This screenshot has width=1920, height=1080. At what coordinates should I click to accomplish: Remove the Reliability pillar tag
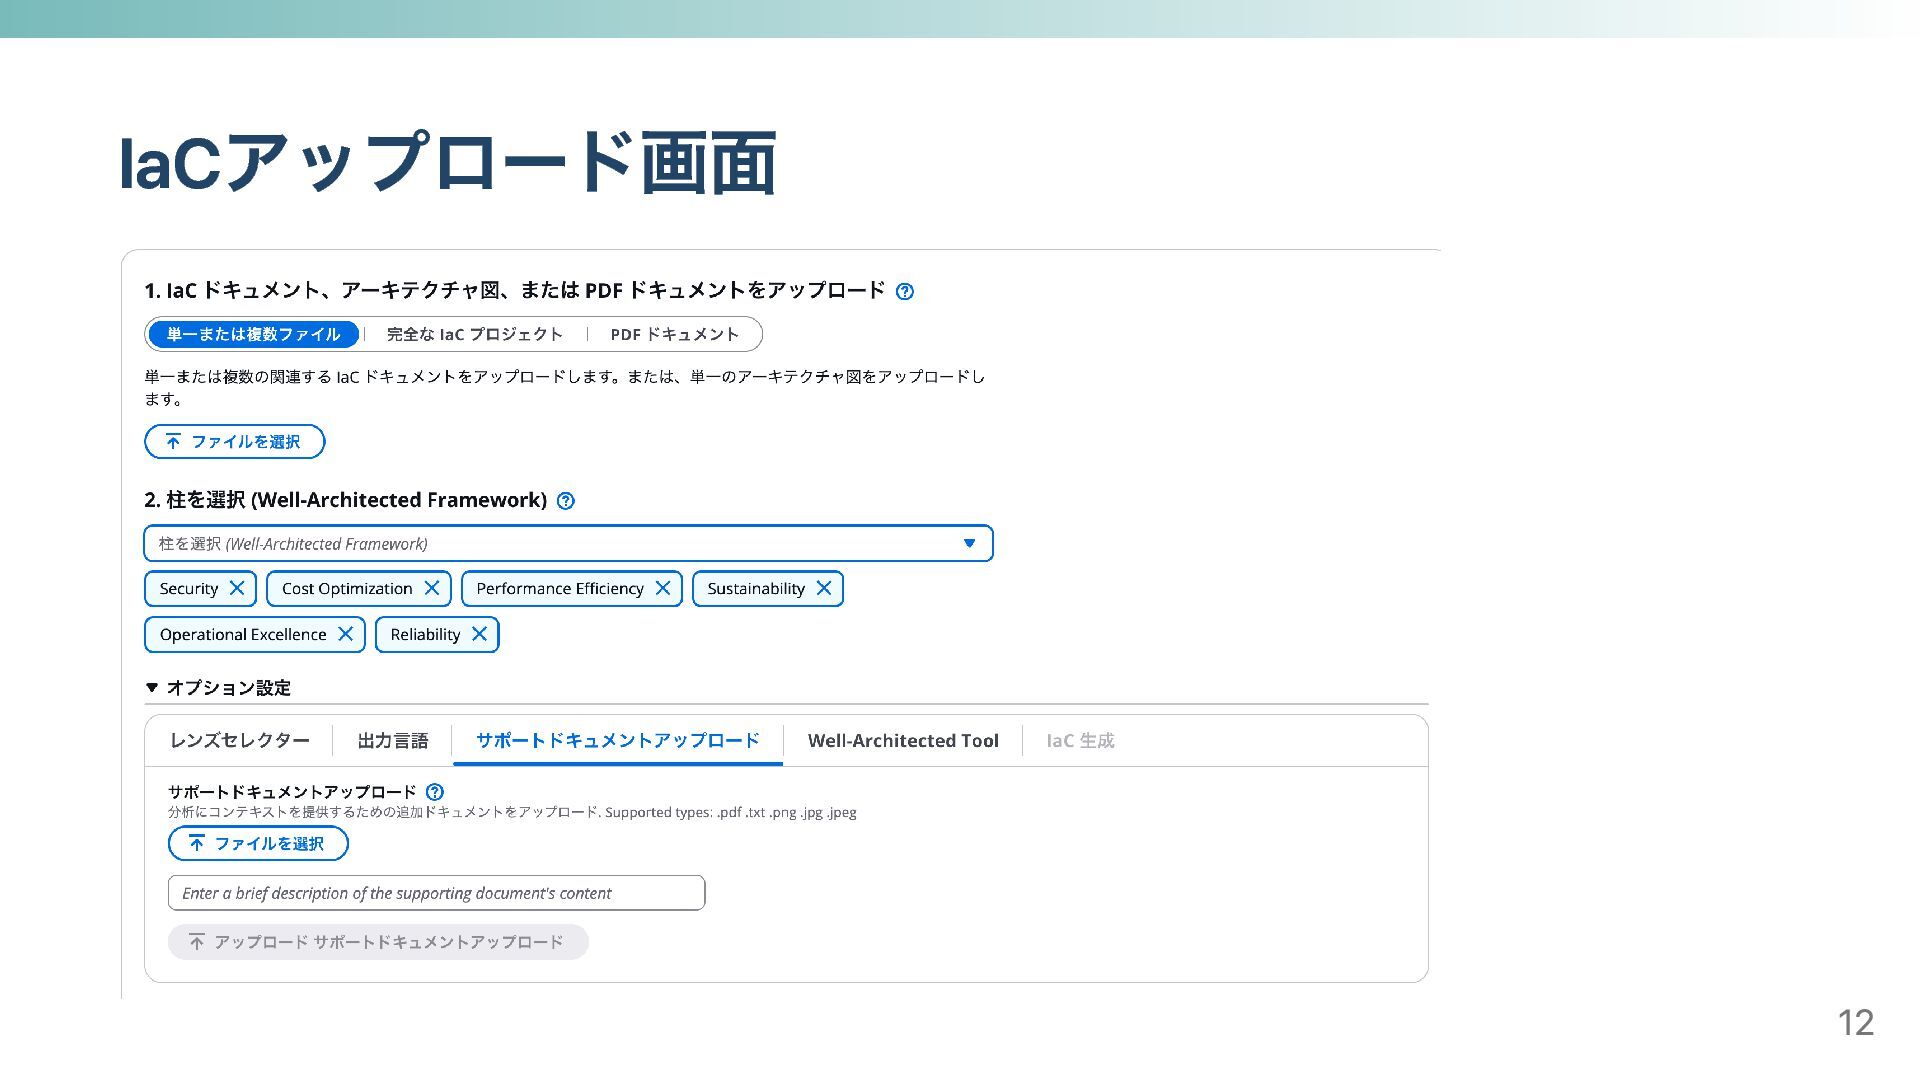tap(479, 634)
